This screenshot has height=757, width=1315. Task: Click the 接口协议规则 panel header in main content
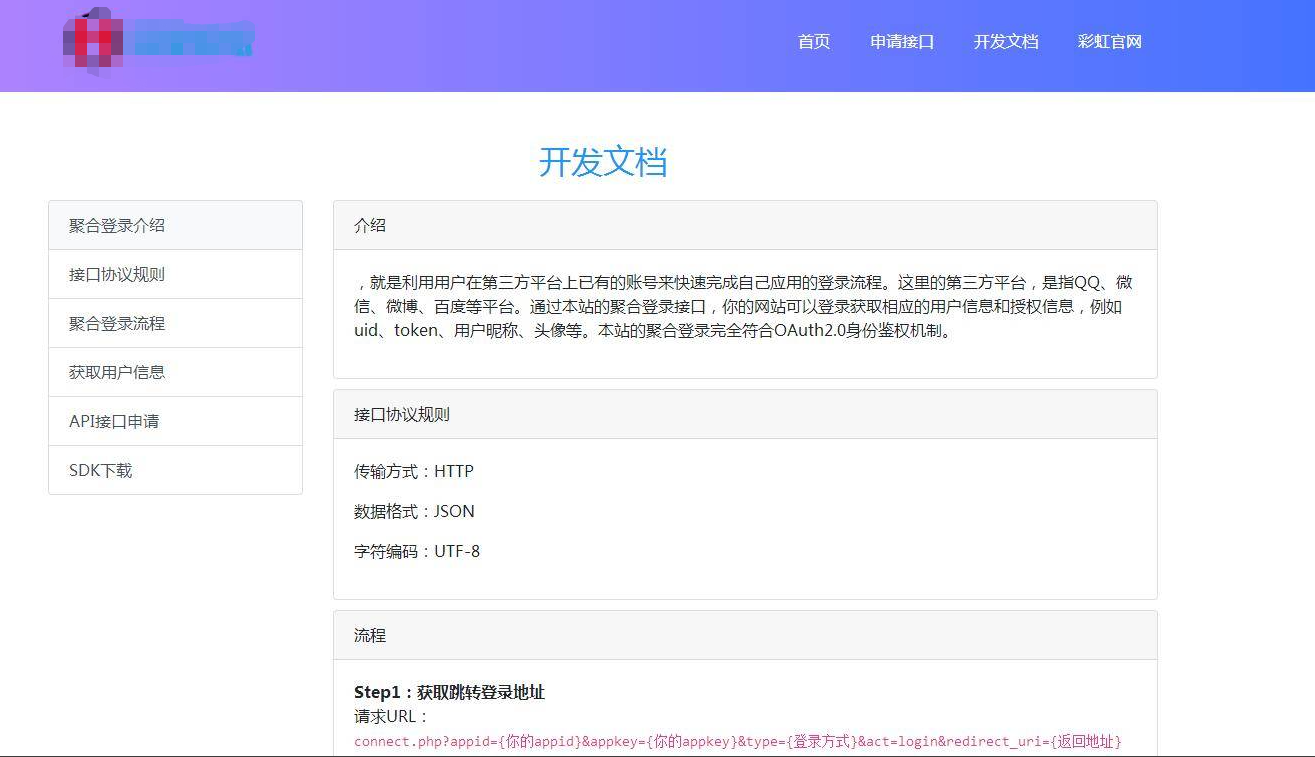[x=402, y=415]
